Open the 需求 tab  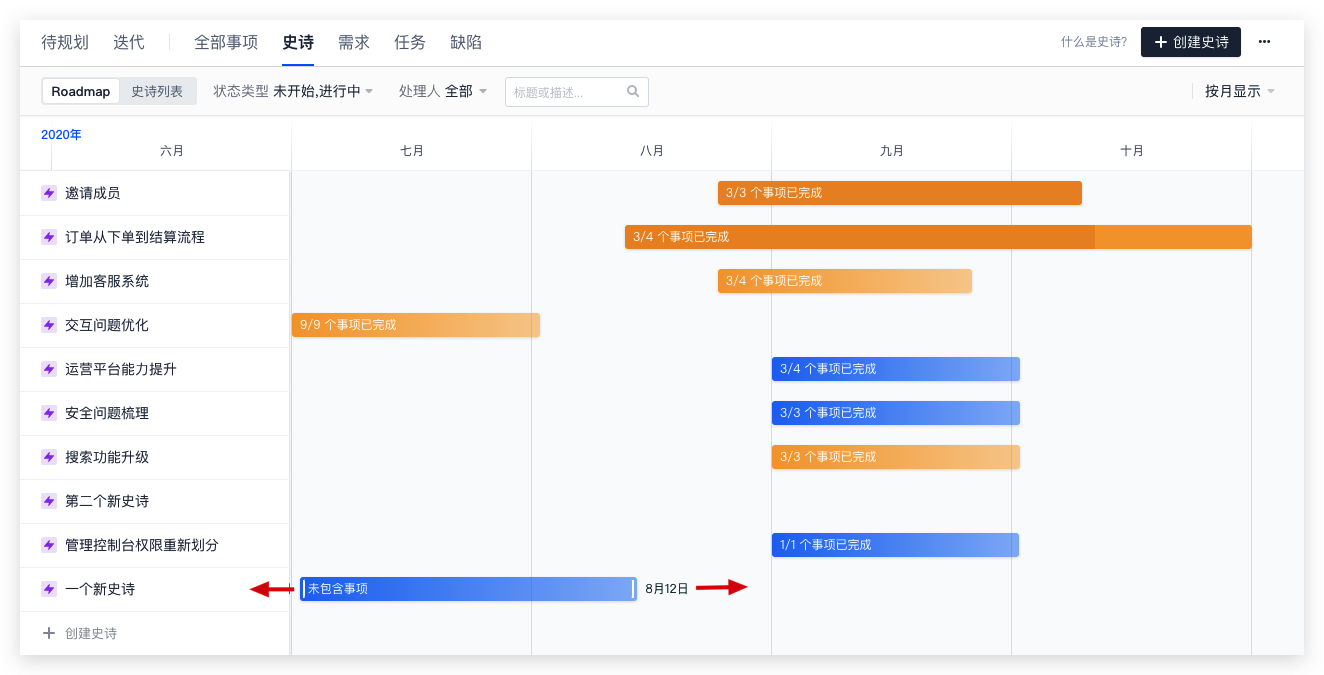354,42
